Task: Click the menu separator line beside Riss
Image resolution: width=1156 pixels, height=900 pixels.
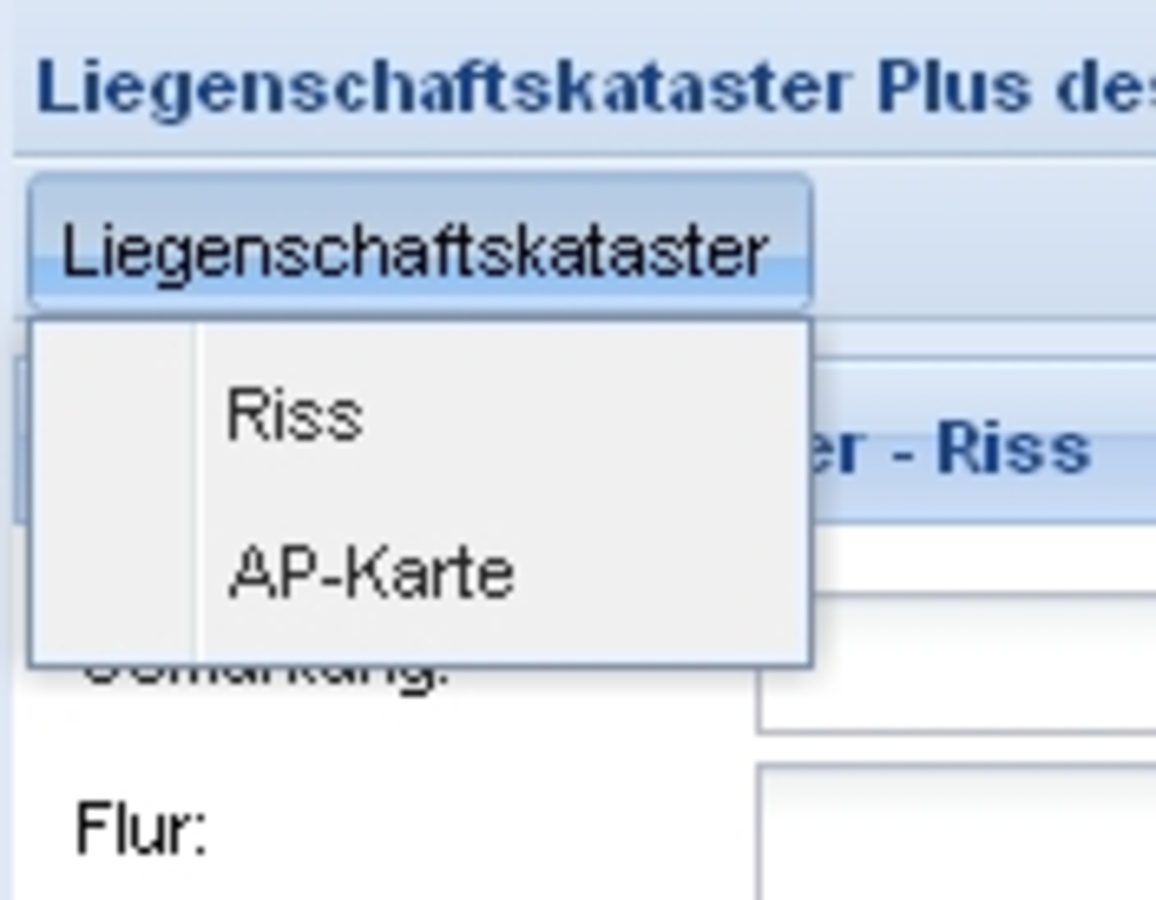Action: [195, 414]
